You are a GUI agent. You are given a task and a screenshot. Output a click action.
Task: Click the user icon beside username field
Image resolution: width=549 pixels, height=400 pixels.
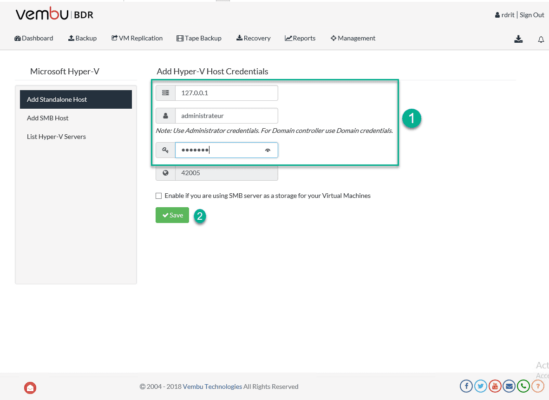pyautogui.click(x=166, y=116)
